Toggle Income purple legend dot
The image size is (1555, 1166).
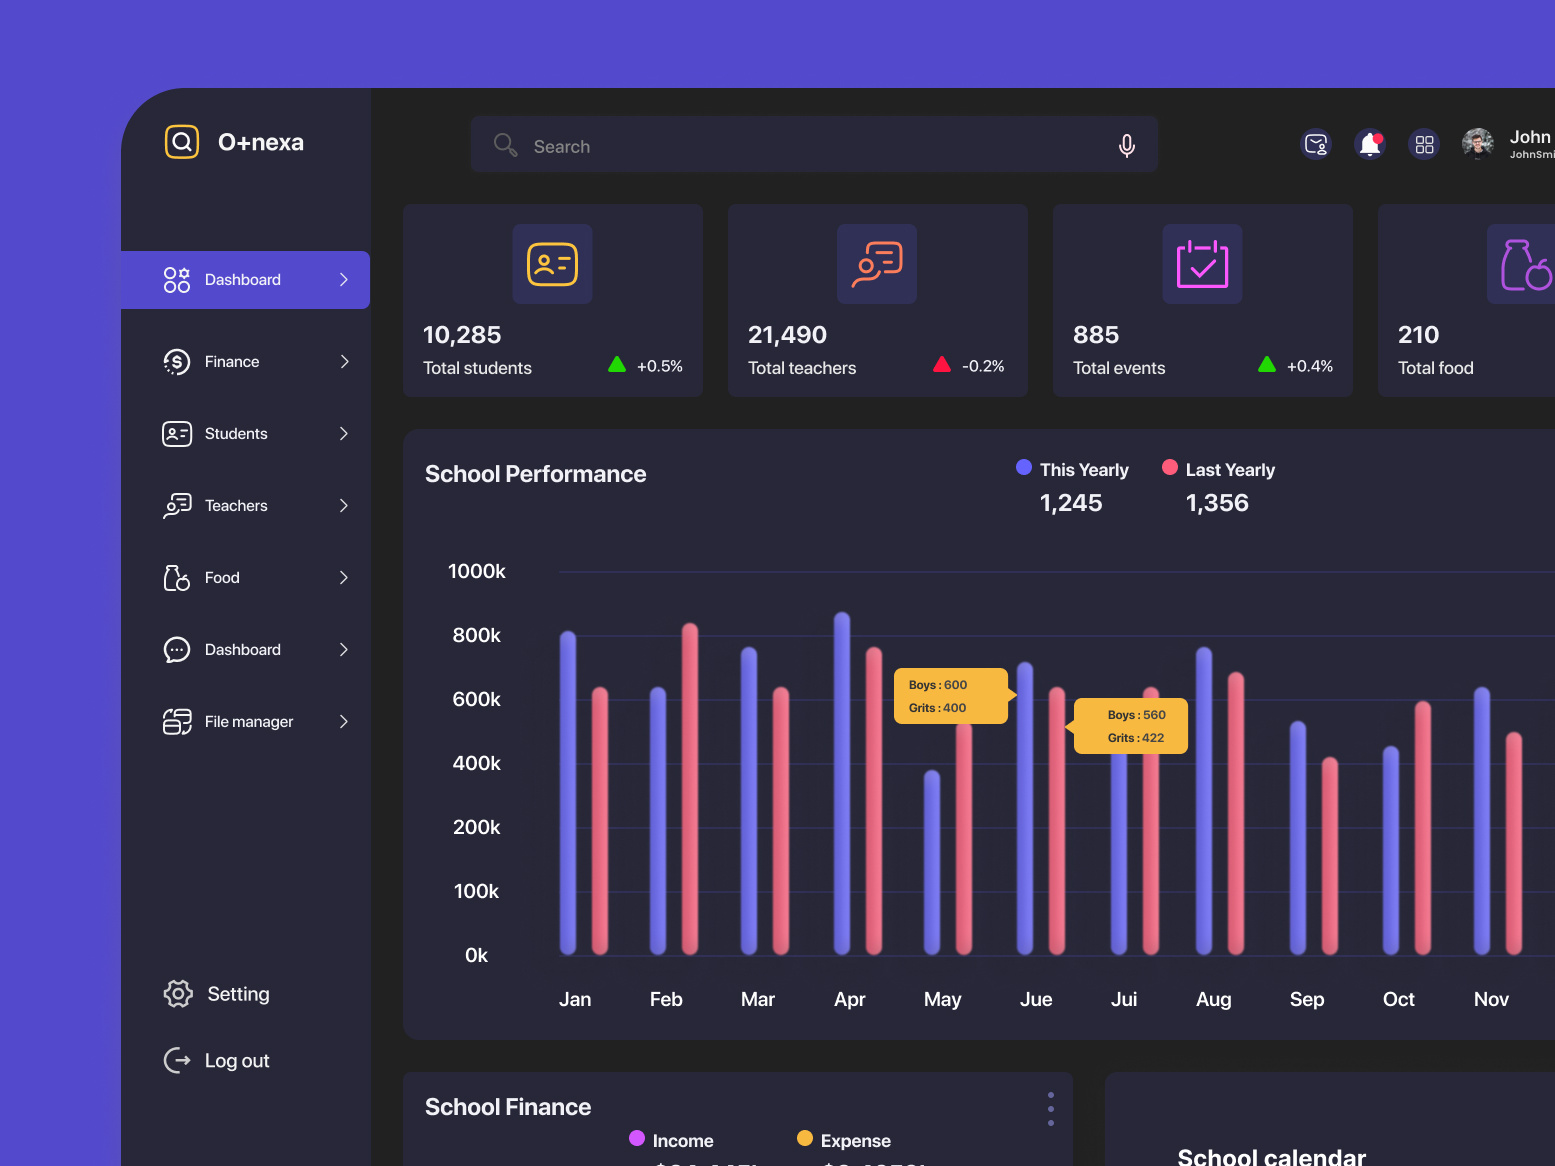click(637, 1138)
